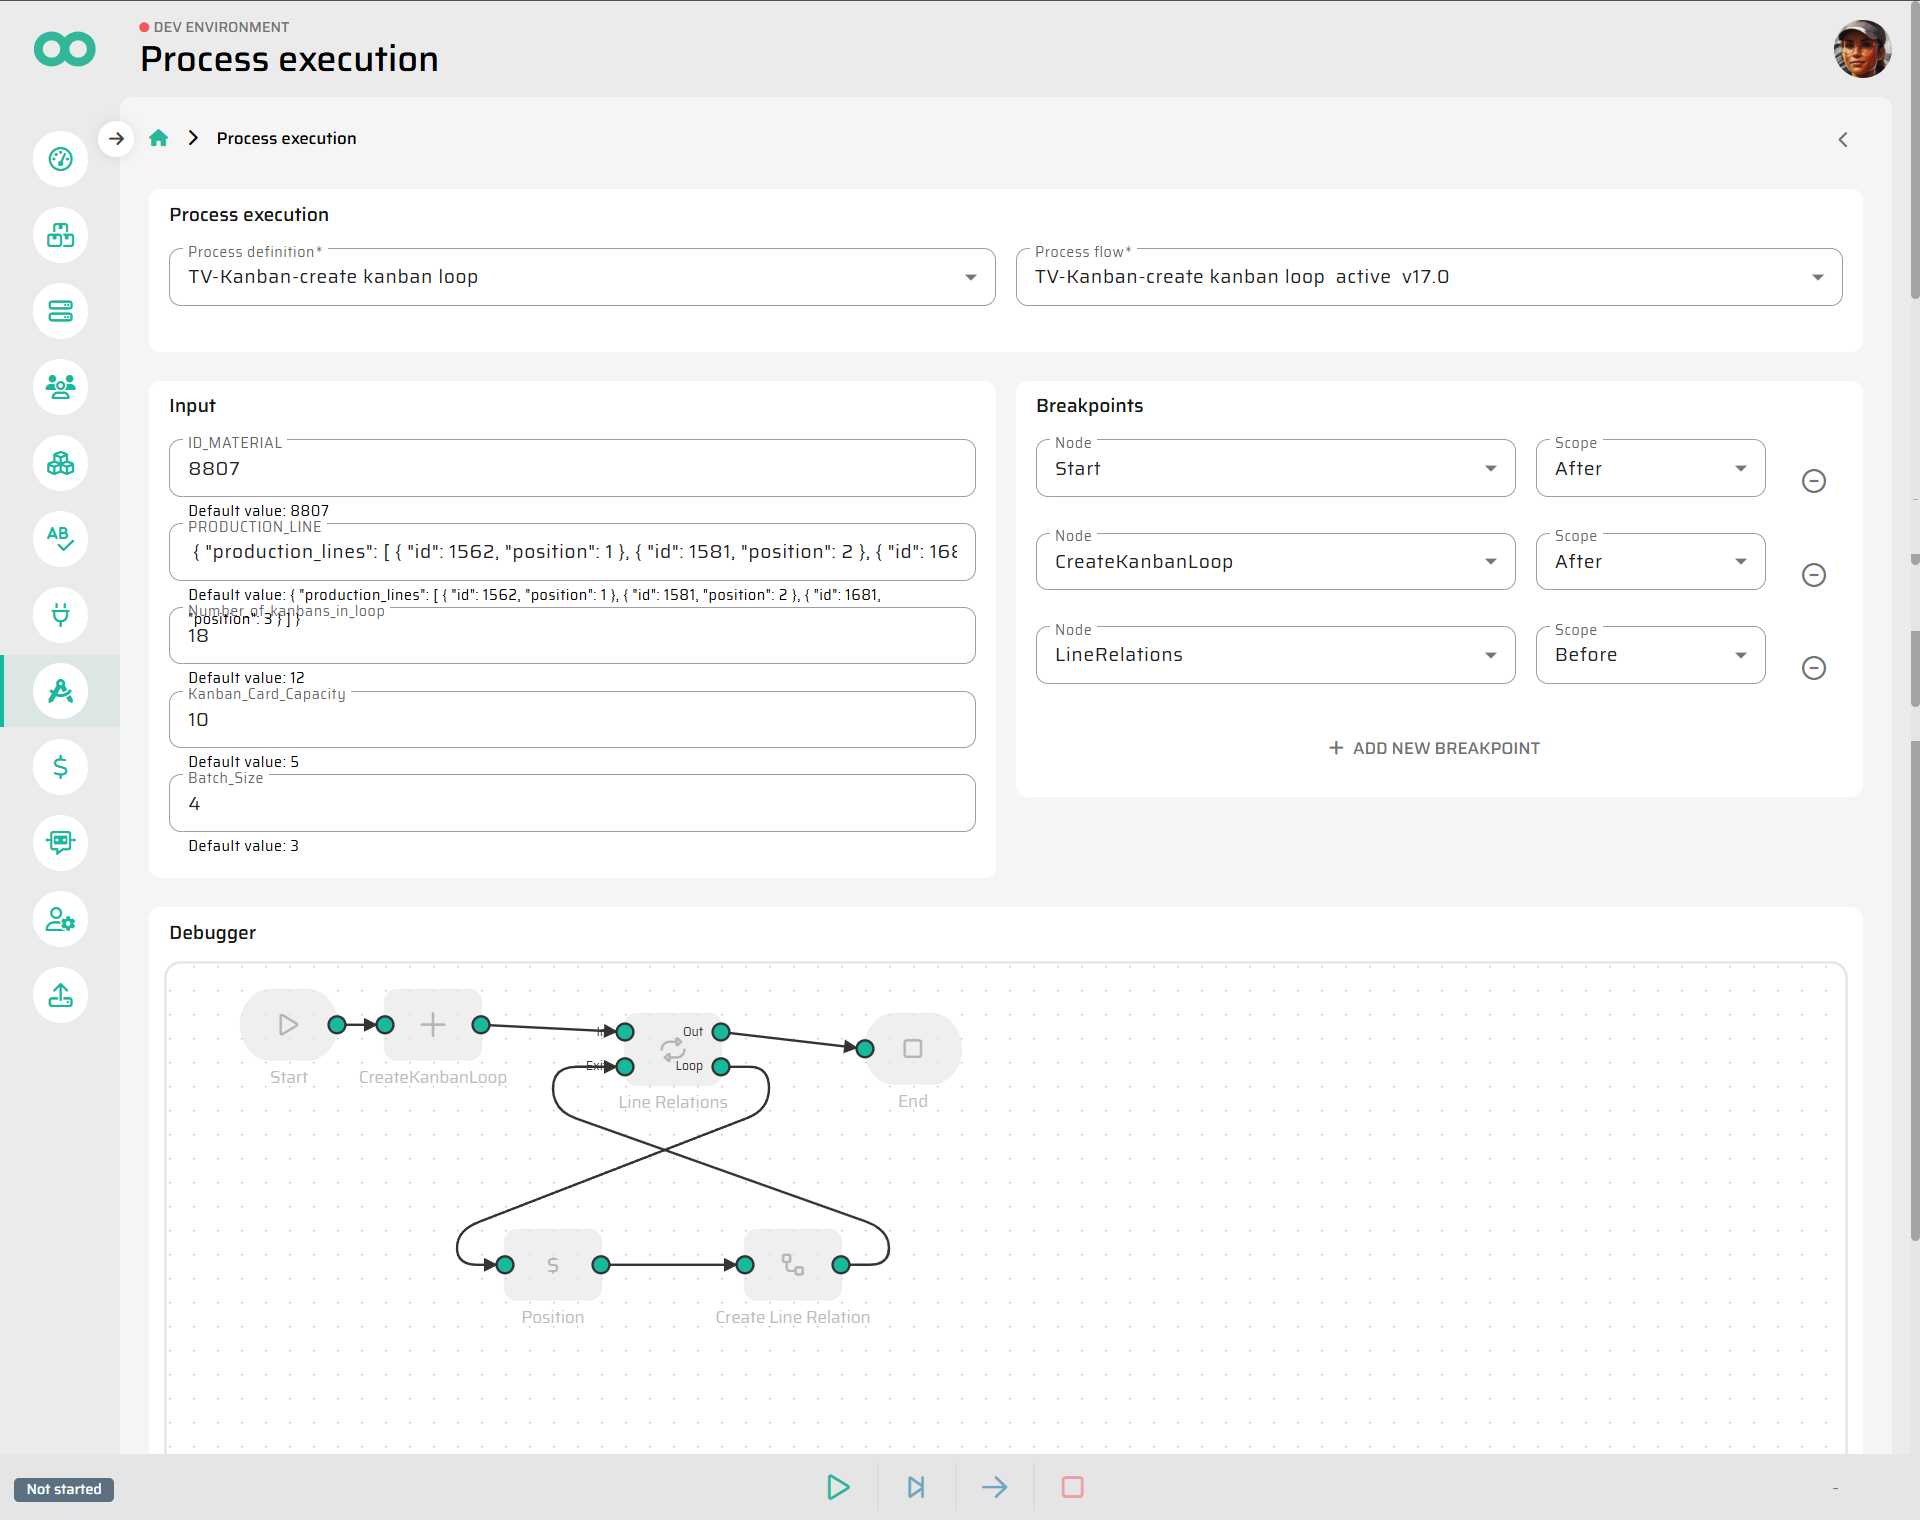
Task: Open the users group sidebar icon
Action: [x=61, y=387]
